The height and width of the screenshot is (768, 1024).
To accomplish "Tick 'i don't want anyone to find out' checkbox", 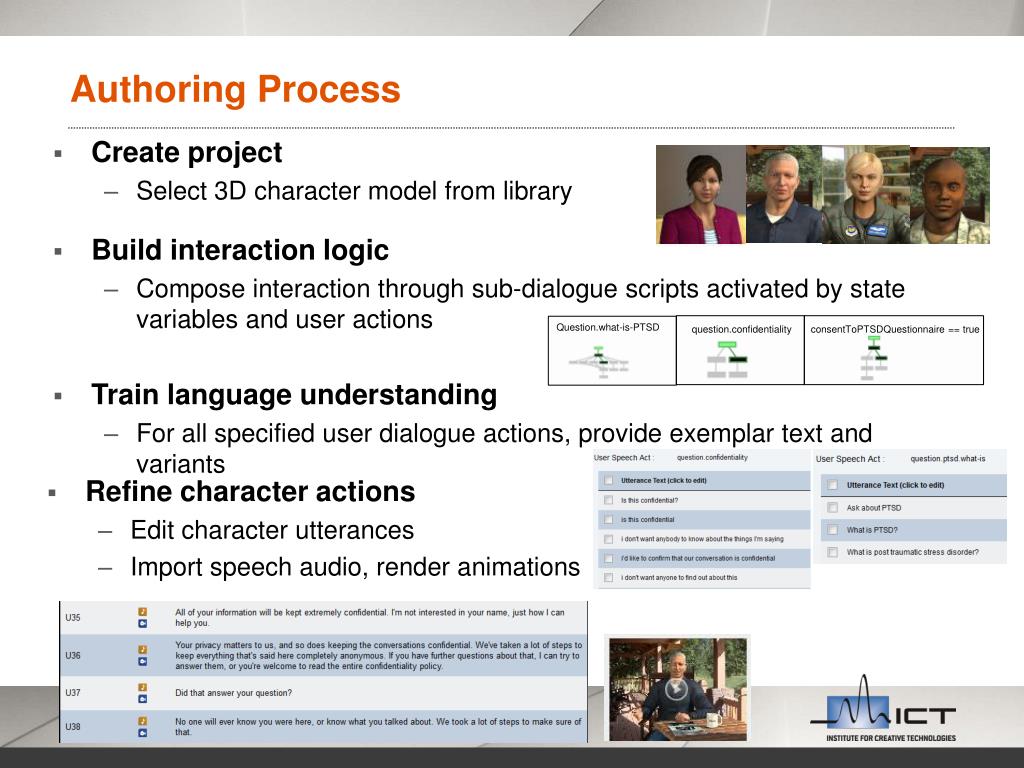I will pos(609,578).
